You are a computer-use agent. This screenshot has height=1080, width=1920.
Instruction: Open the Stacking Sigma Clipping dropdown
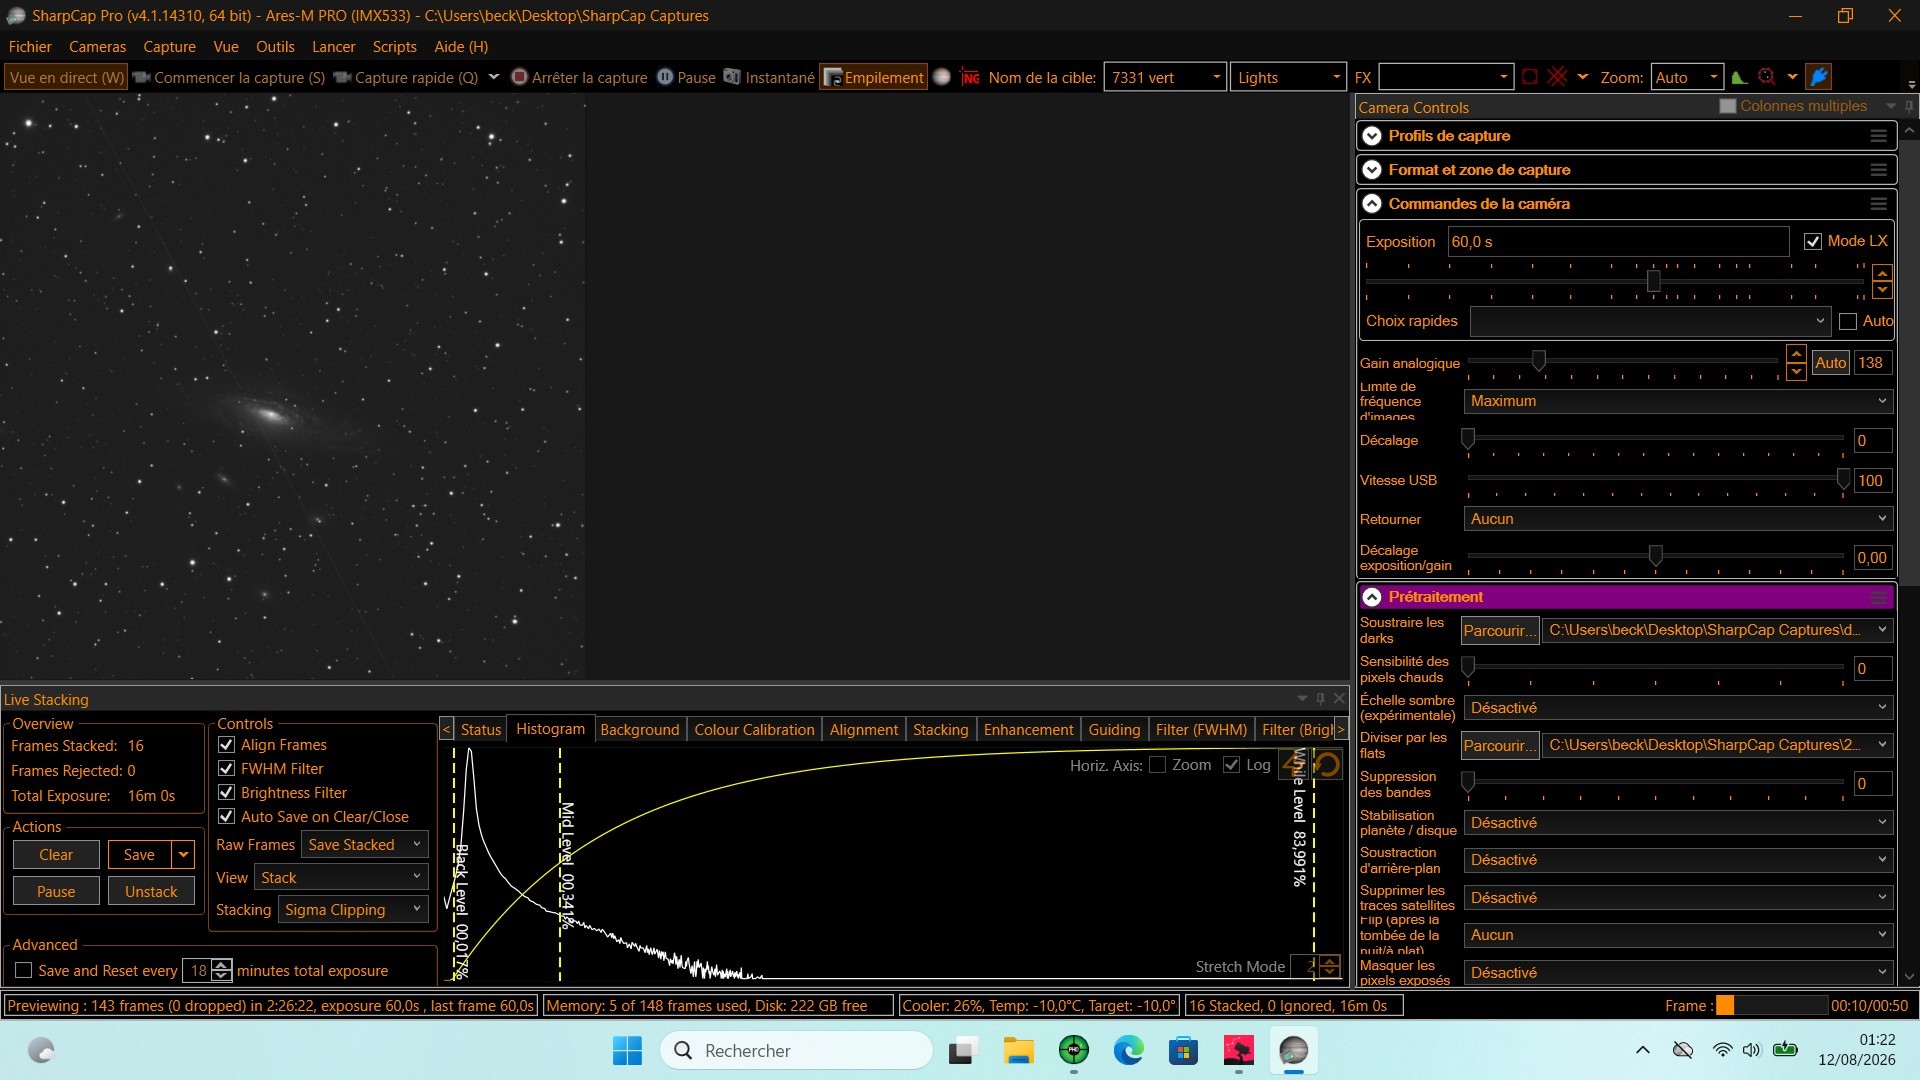tap(353, 910)
